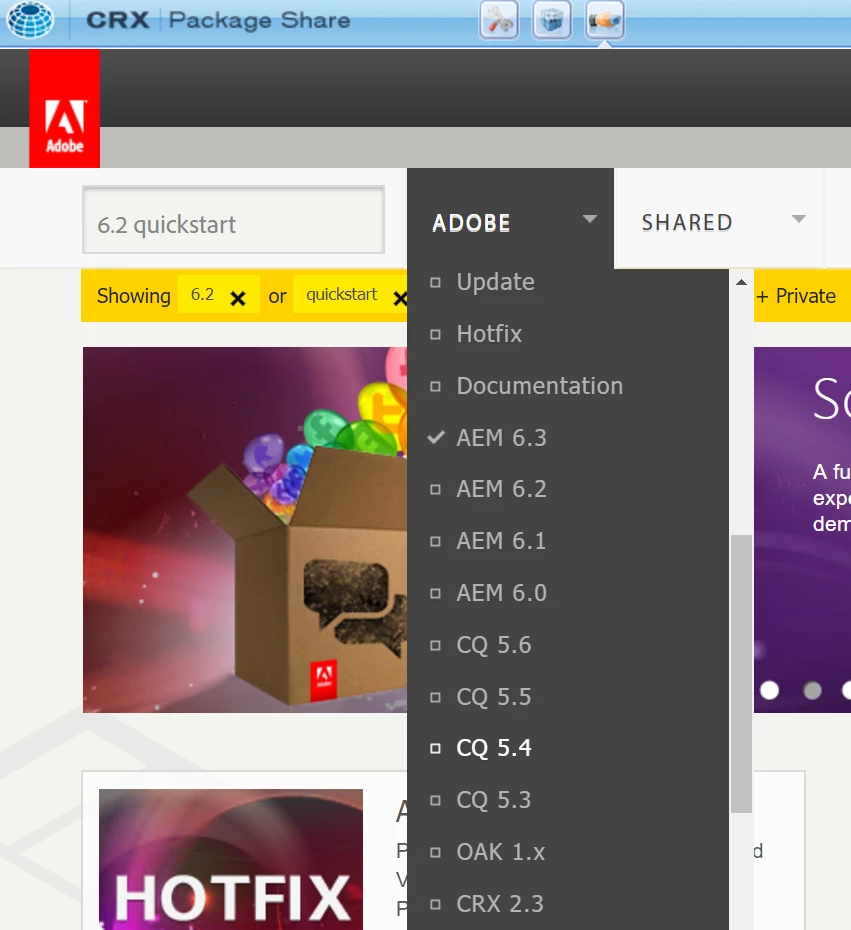
Task: Open the Package Share icon in header
Action: click(x=604, y=20)
